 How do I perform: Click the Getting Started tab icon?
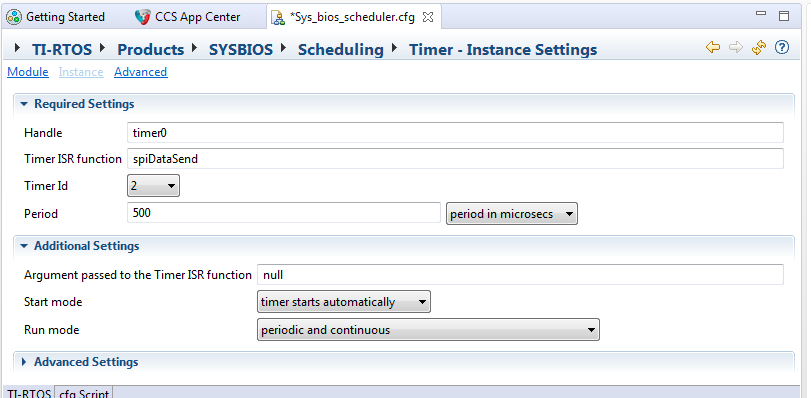click(14, 17)
